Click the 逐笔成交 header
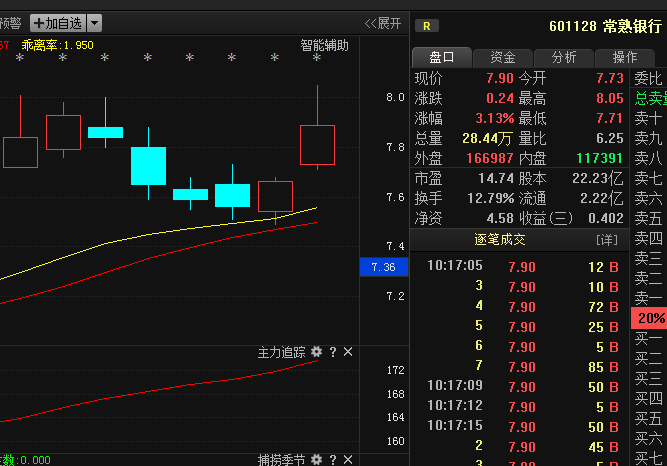This screenshot has width=667, height=466. (500, 240)
